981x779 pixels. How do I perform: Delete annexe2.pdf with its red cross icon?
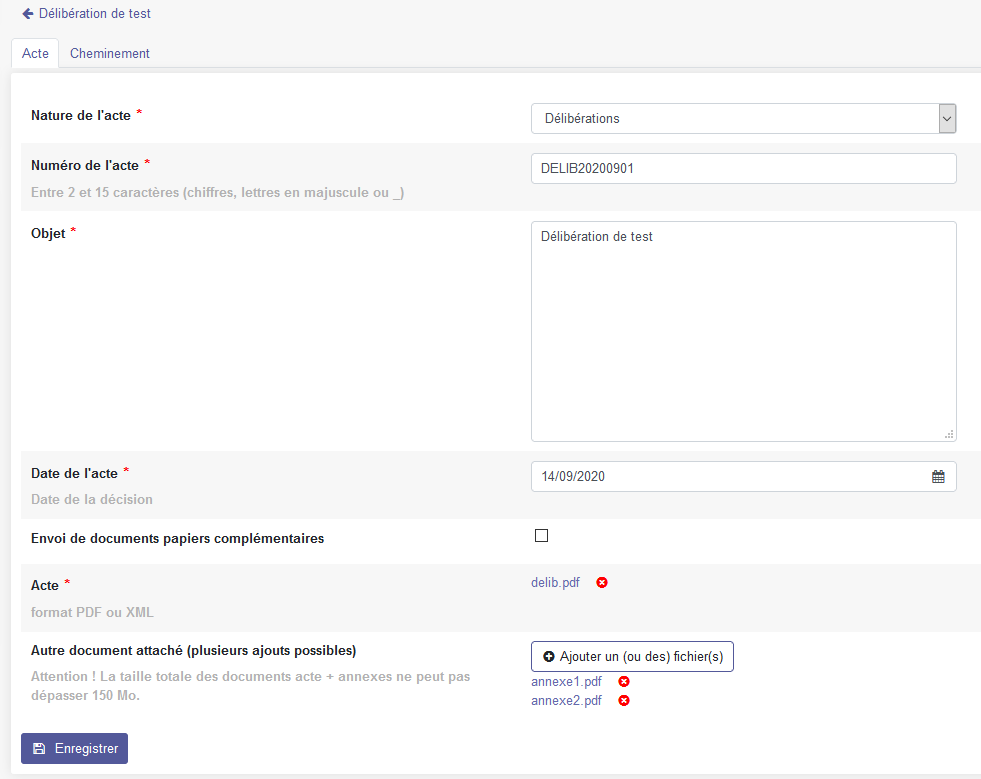624,701
